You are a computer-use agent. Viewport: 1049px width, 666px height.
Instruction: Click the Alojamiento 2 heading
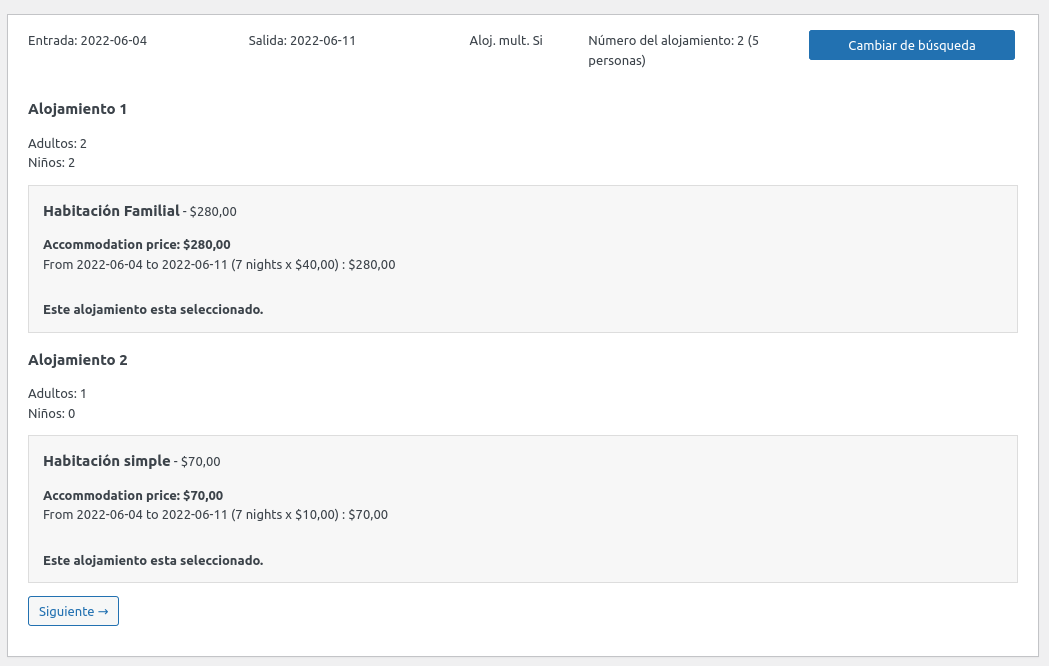coord(79,359)
